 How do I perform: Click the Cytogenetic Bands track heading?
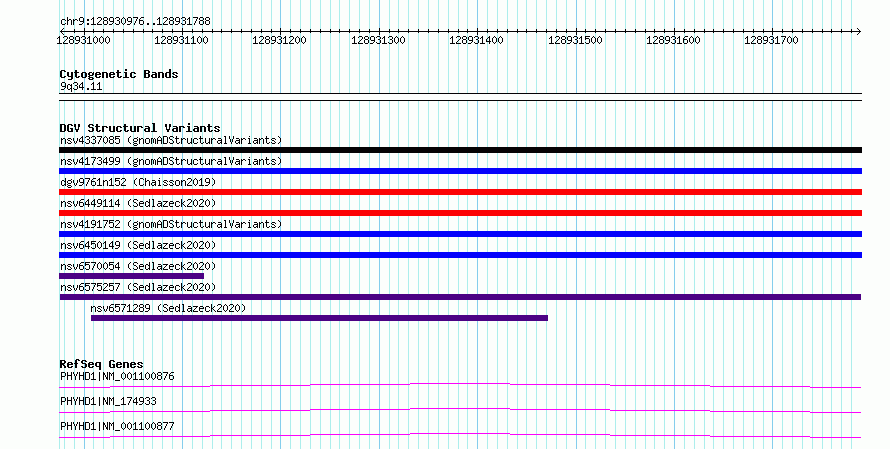click(x=119, y=74)
